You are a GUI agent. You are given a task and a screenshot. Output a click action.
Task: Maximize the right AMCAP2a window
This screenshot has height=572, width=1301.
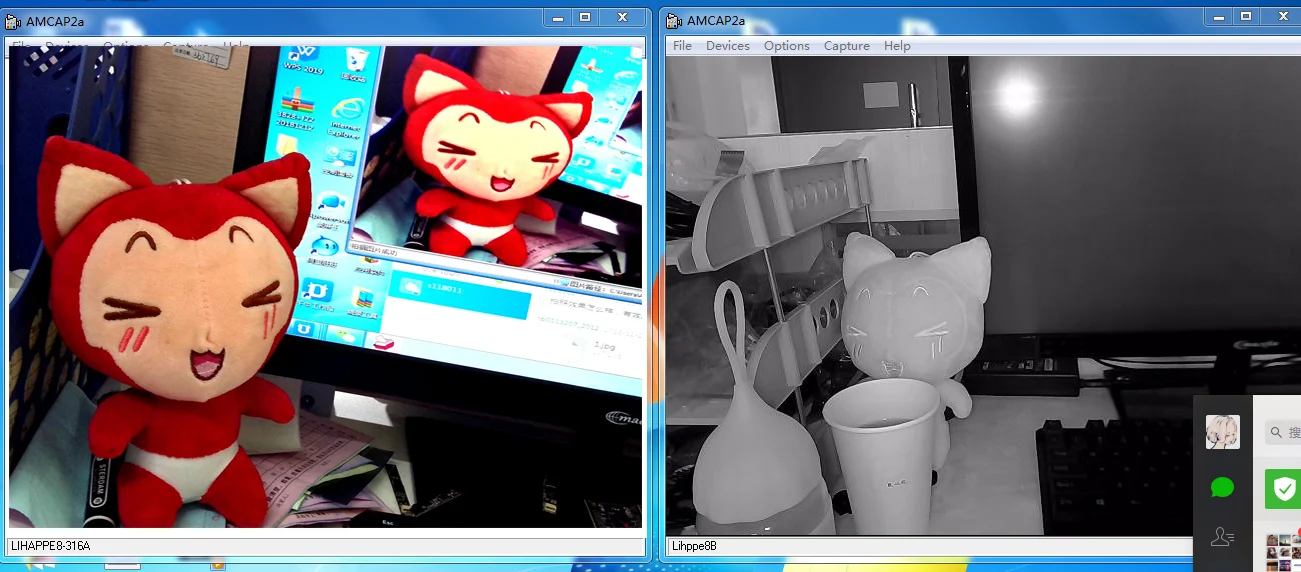pos(1246,17)
